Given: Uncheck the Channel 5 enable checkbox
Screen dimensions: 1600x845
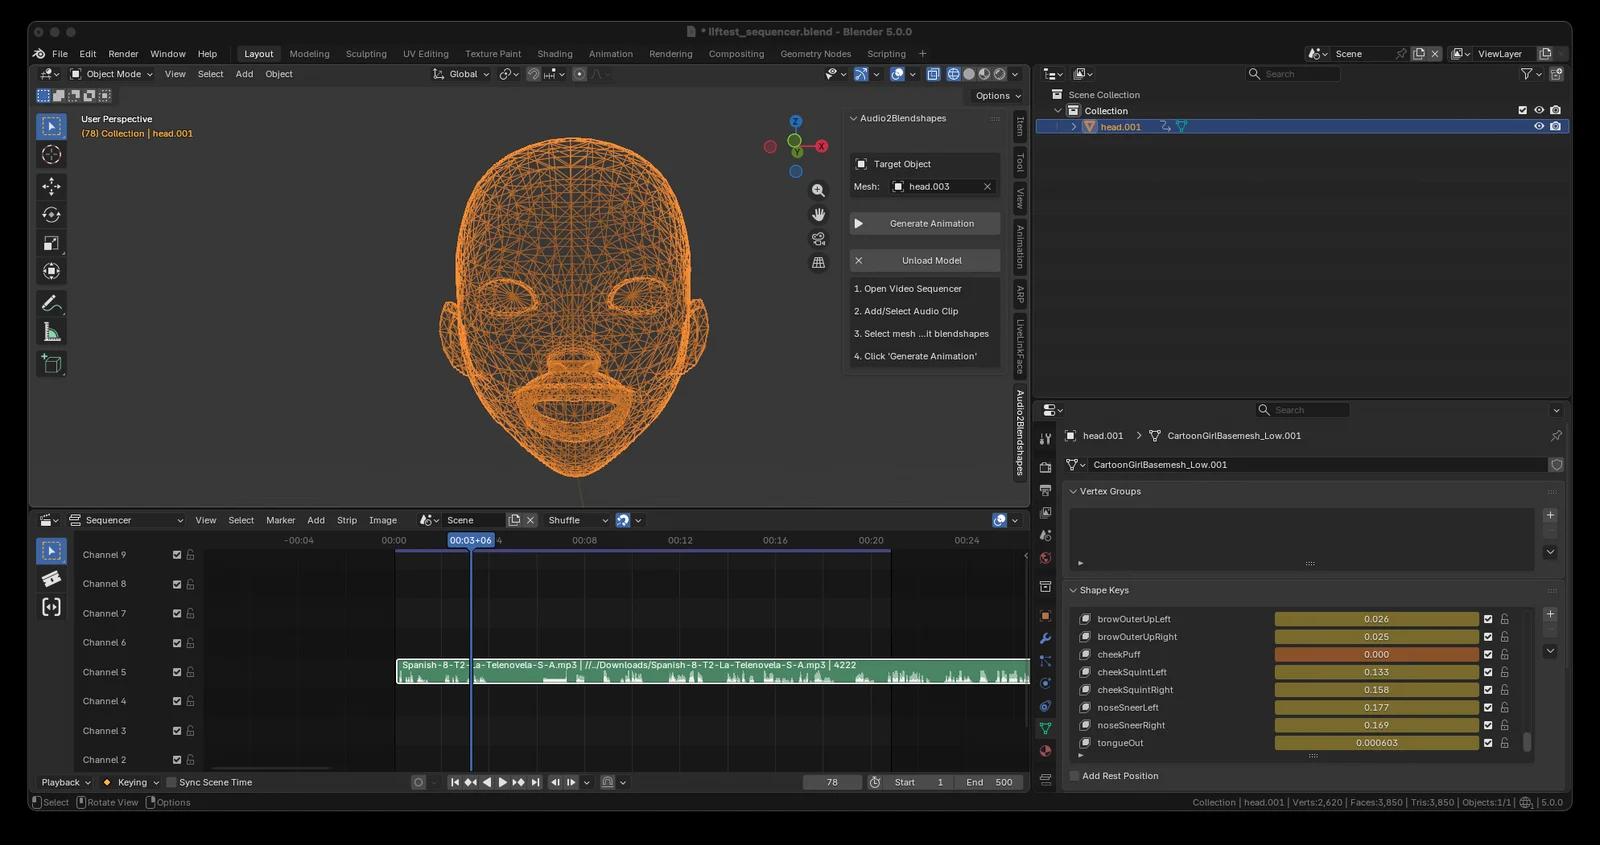Looking at the screenshot, I should coord(177,672).
